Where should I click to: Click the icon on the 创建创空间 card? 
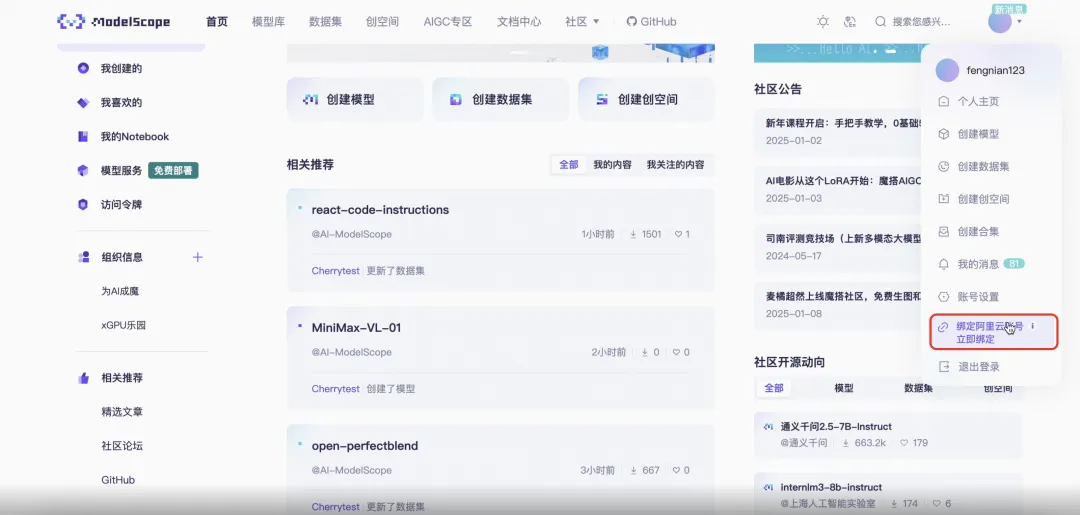(x=602, y=100)
